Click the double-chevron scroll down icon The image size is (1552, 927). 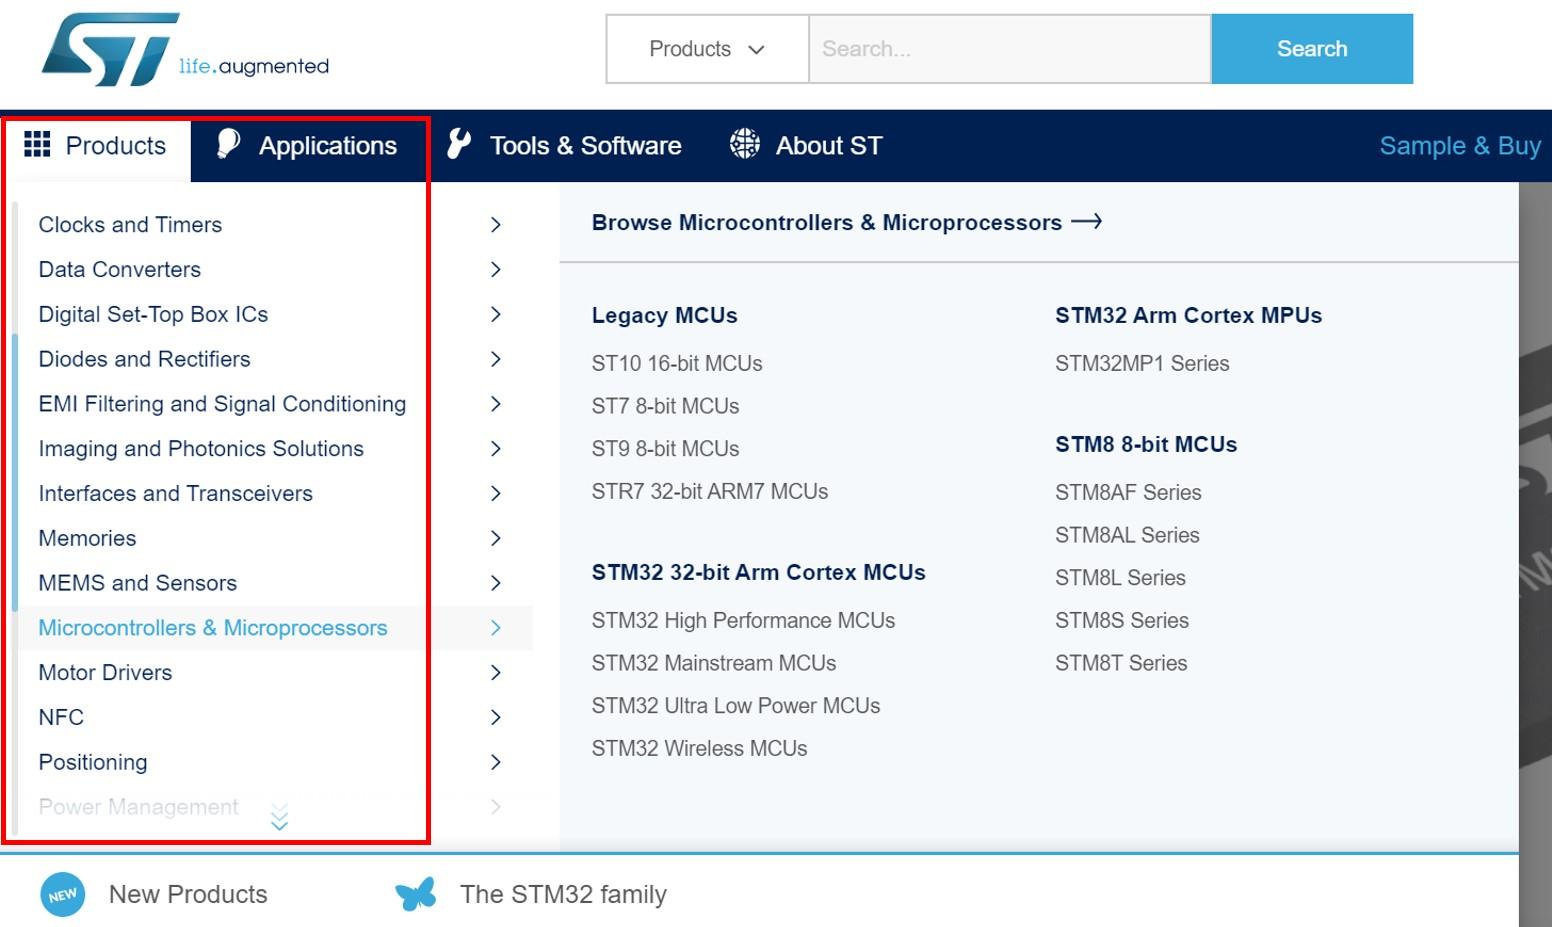[x=280, y=816]
